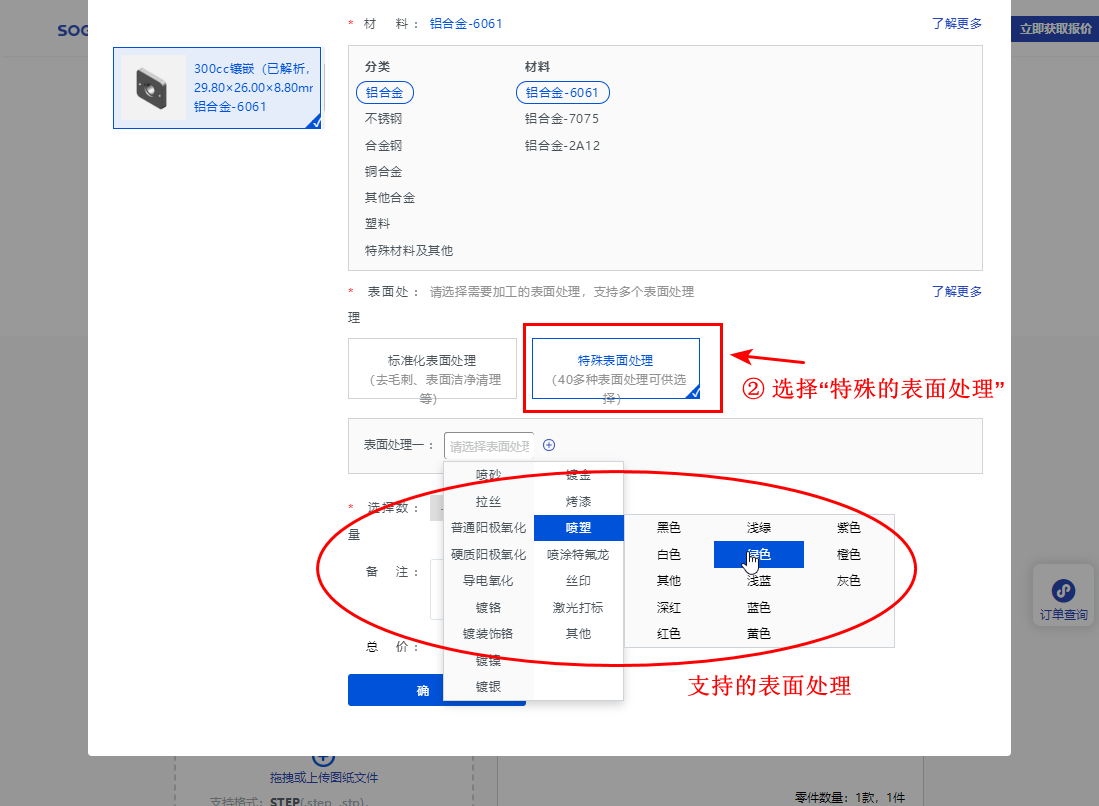Viewport: 1099px width, 806px height.
Task: Select 不锈钢 category
Action: click(x=384, y=119)
